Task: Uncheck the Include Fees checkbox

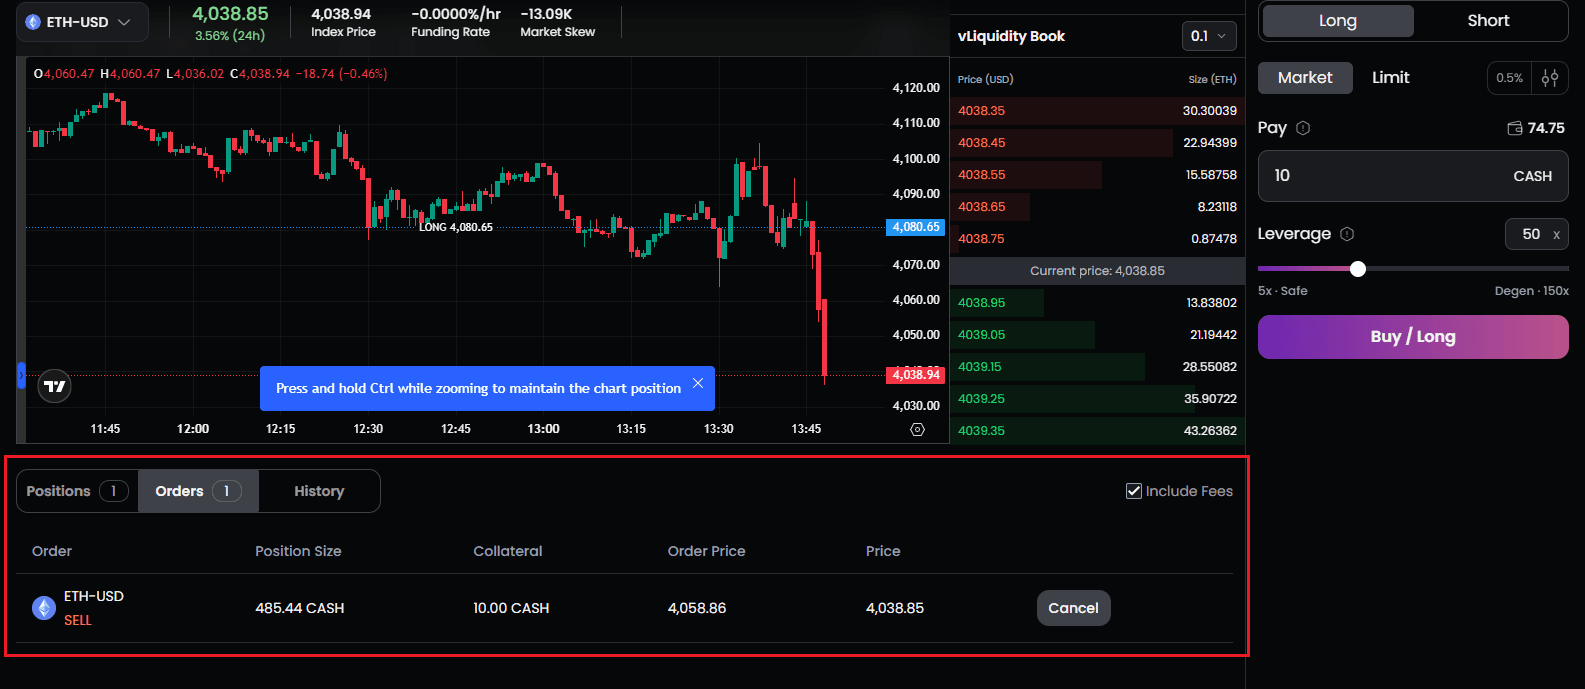Action: (1134, 491)
